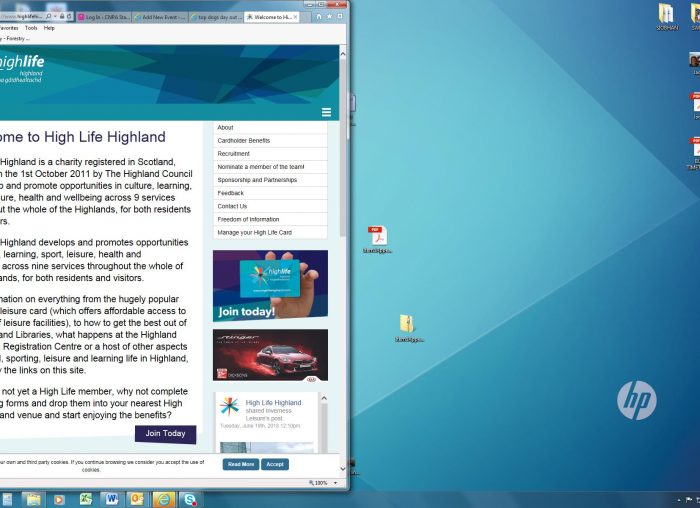Open Cardholder Benefits in side menu
The height and width of the screenshot is (508, 700).
pyautogui.click(x=270, y=141)
